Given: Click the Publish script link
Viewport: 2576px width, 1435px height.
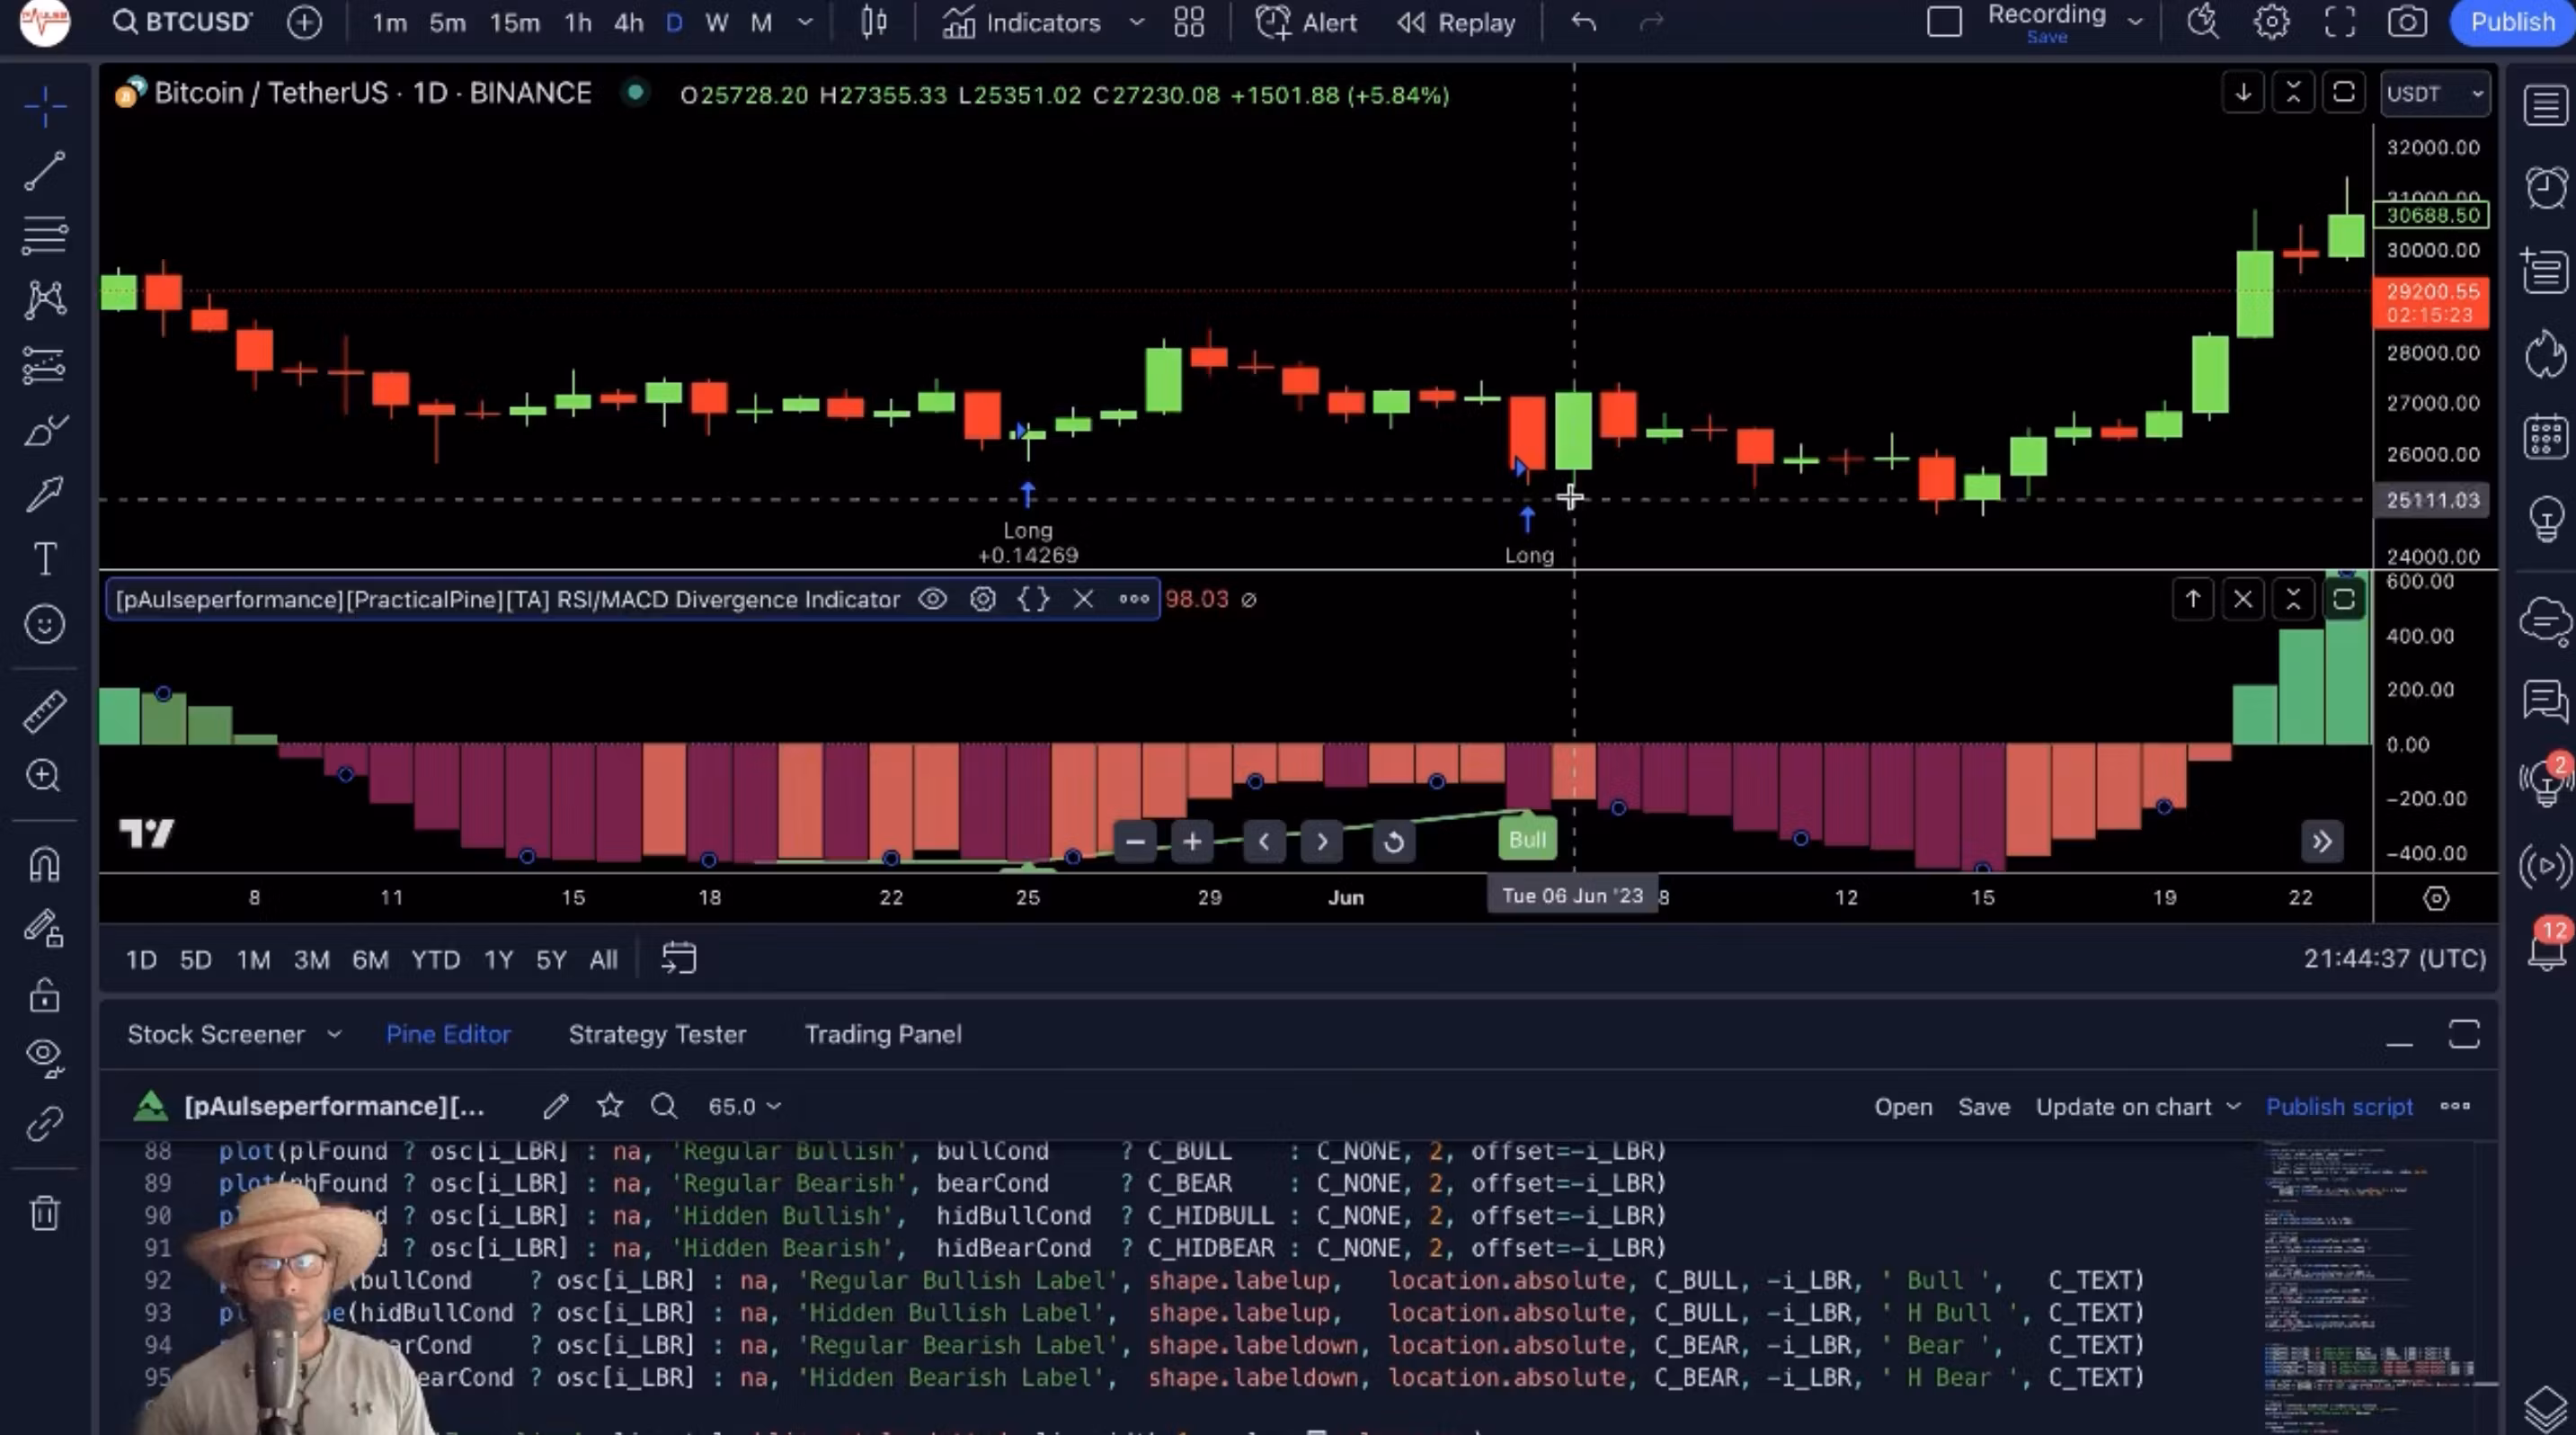Looking at the screenshot, I should click(x=2338, y=1106).
